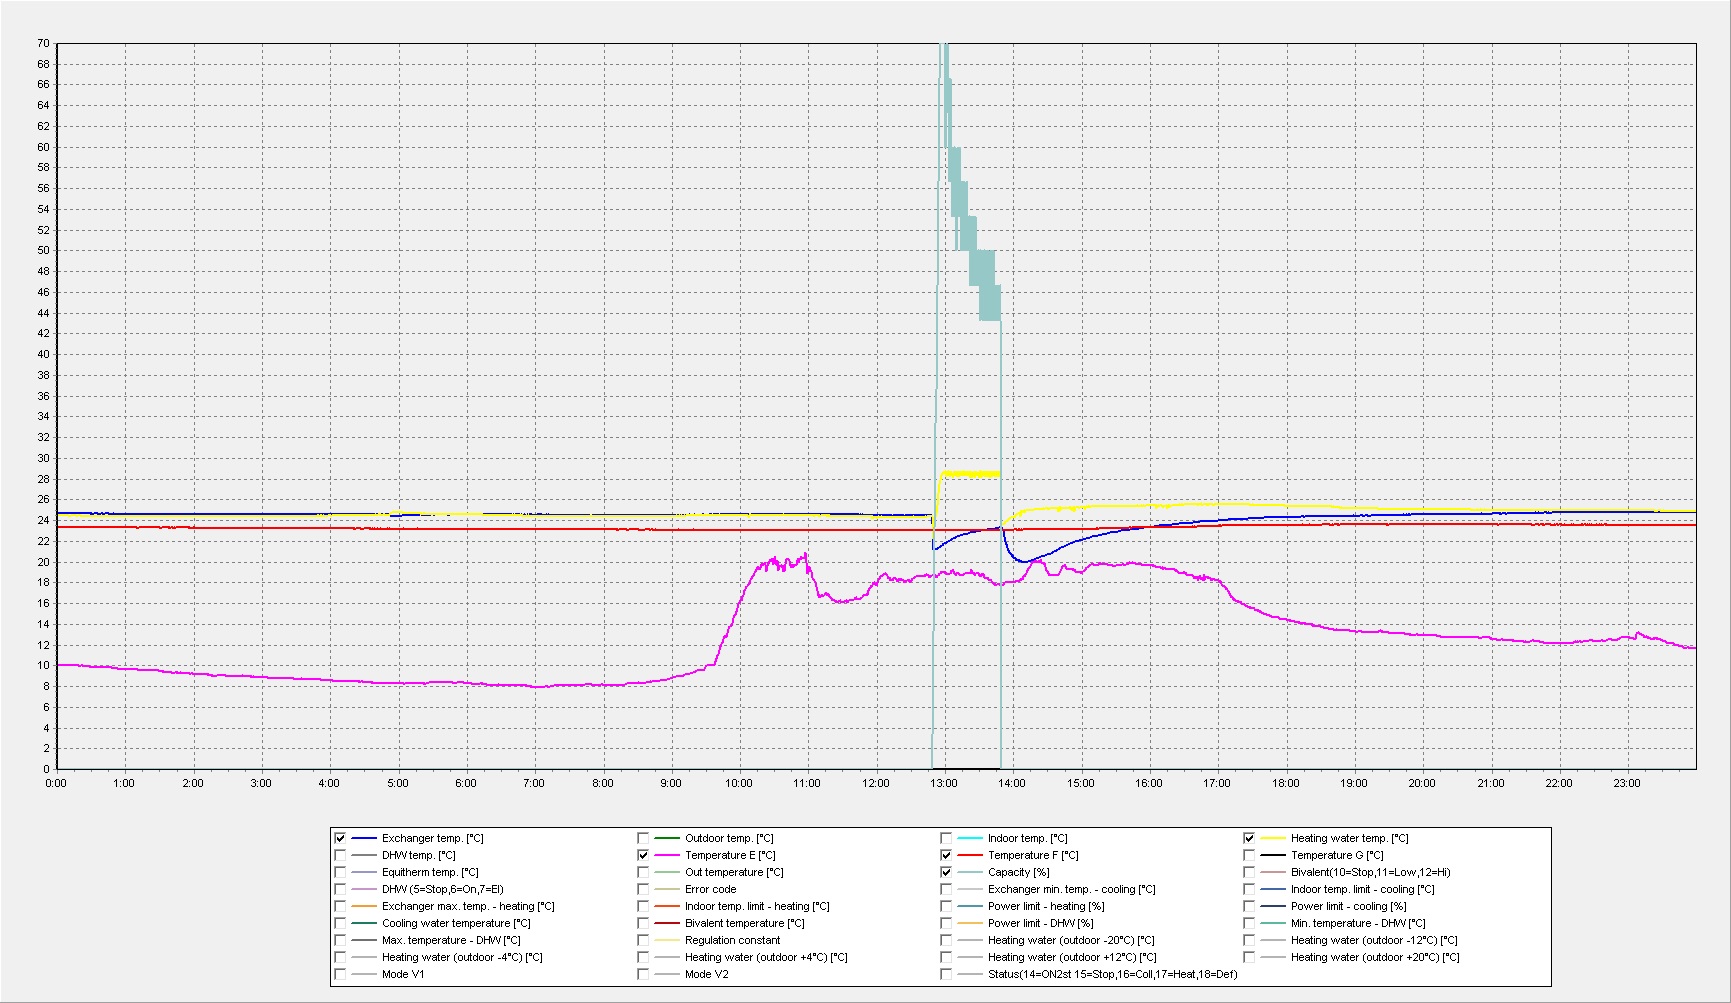Check Exchanger max. temp. - heating box
The image size is (1731, 1003).
tap(340, 906)
